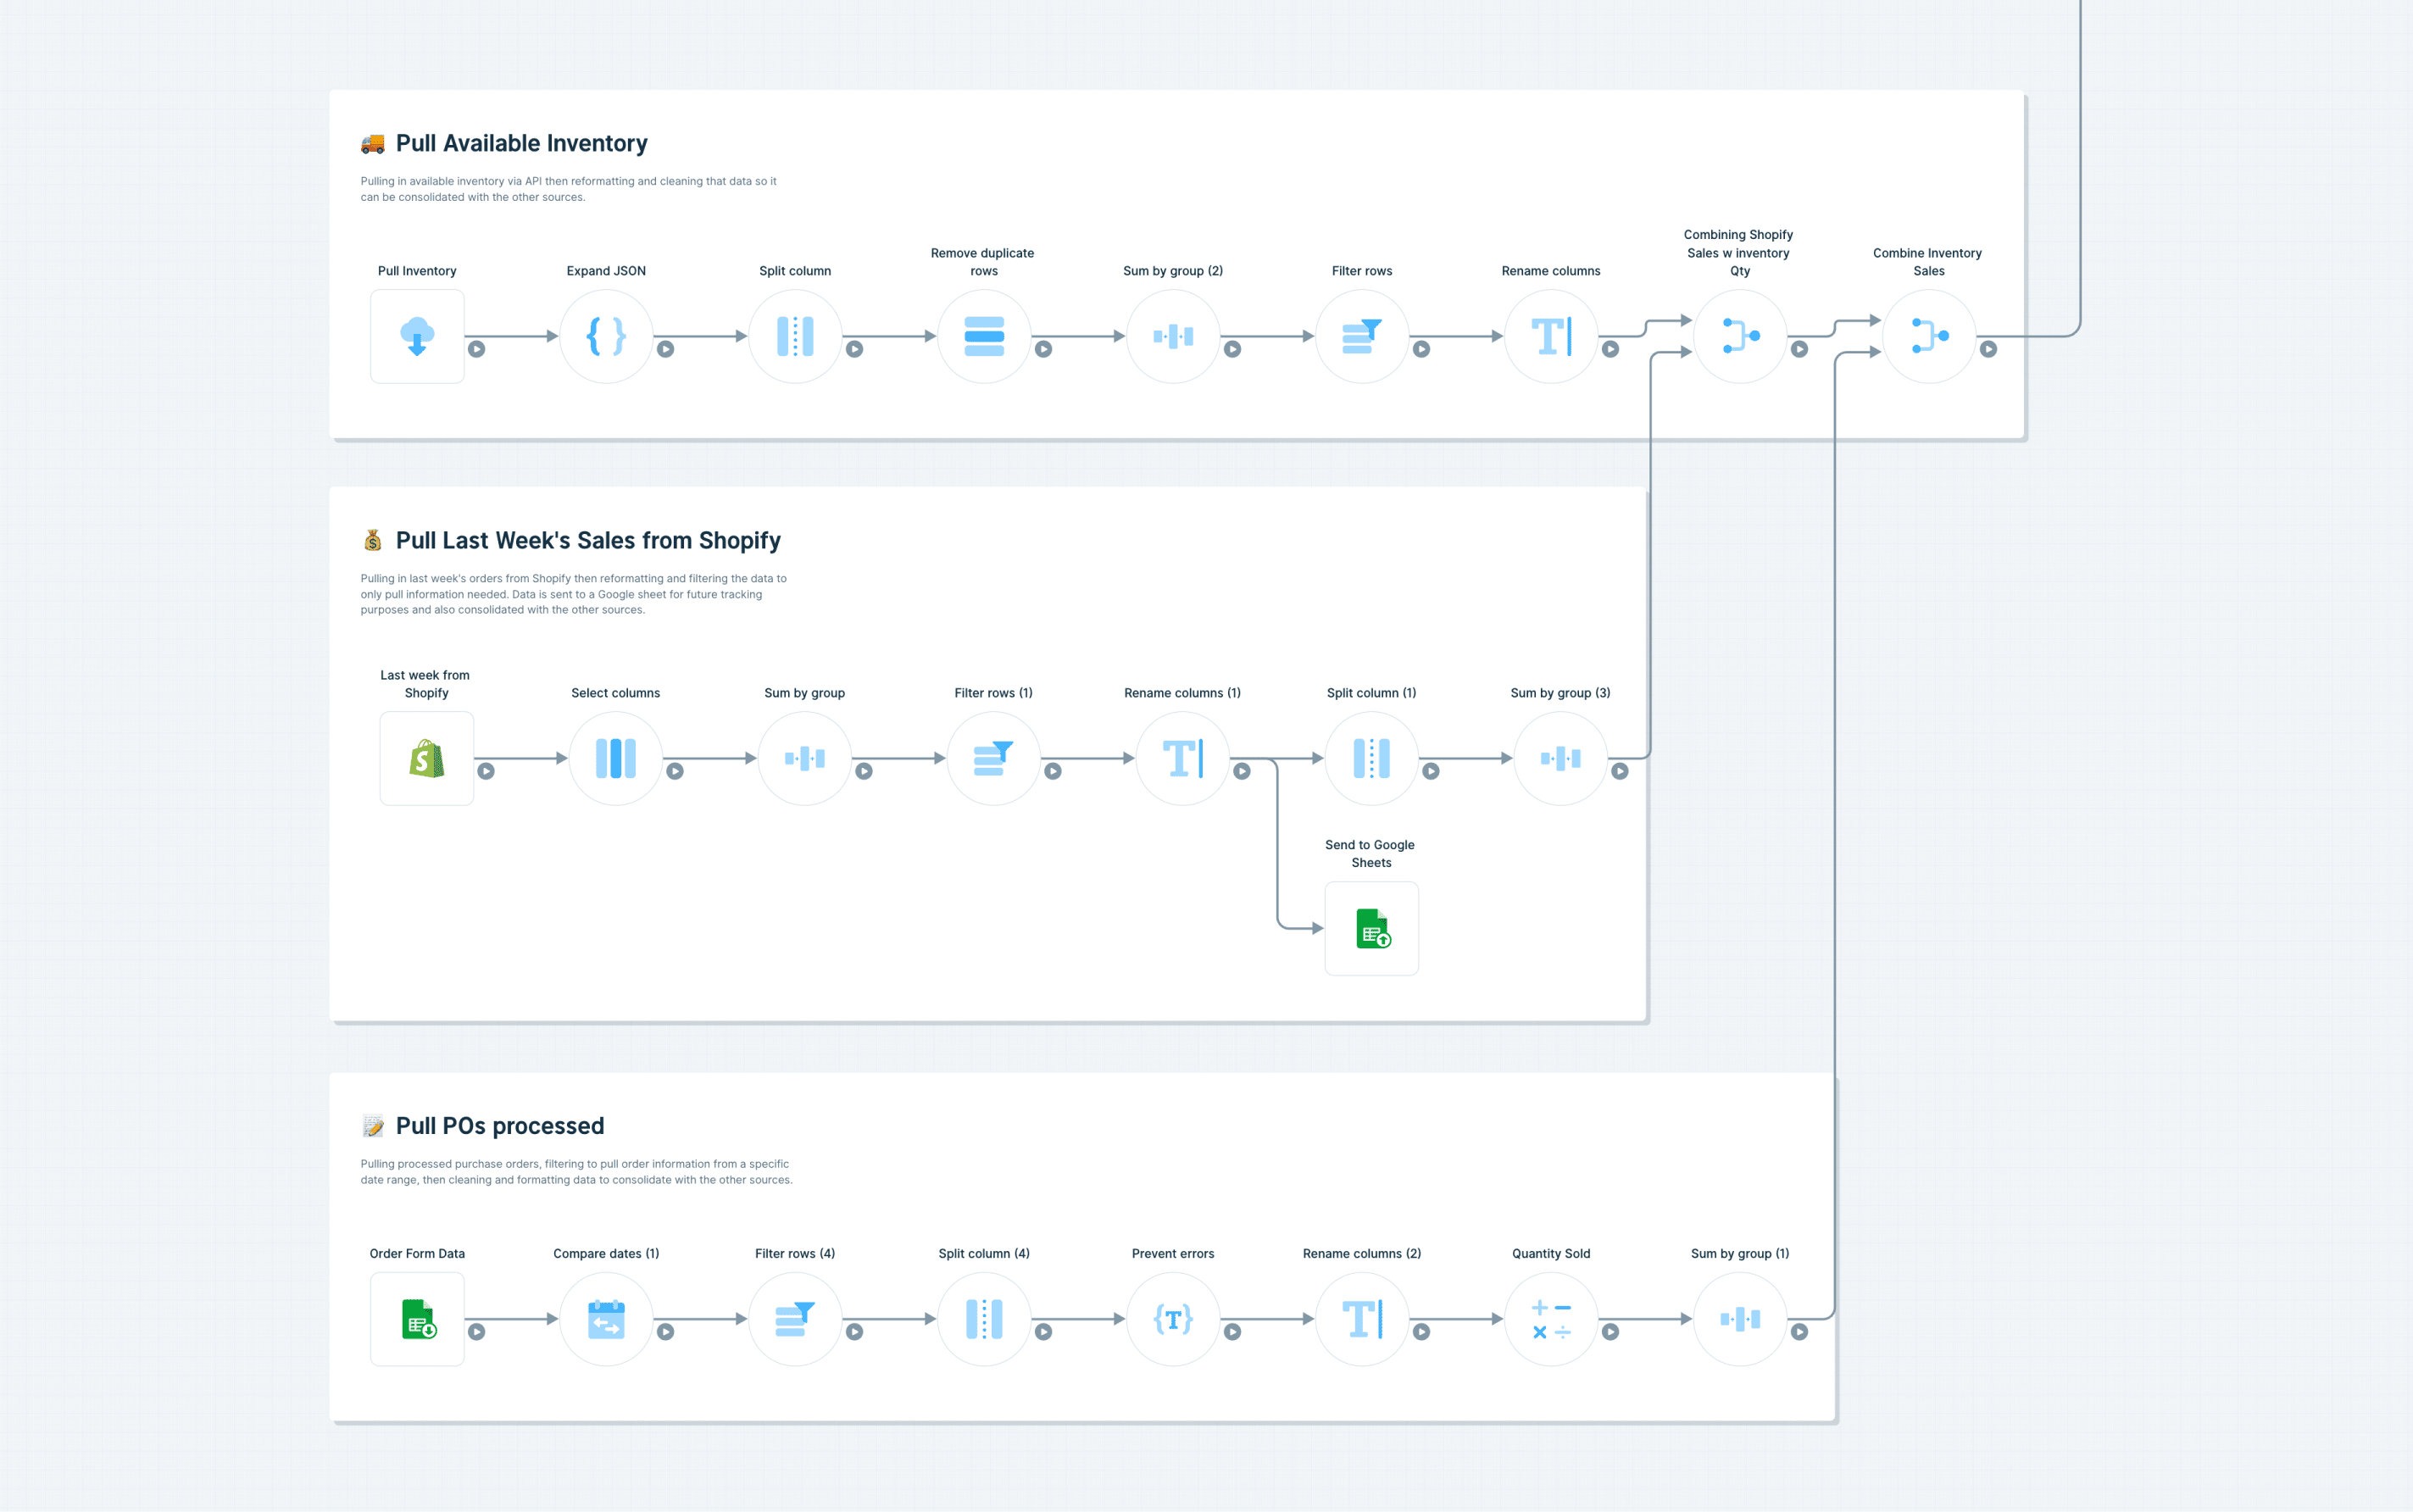Click the Split column node in Pull Available Inventory
Viewport: 2413px width, 1512px height.
(x=795, y=336)
